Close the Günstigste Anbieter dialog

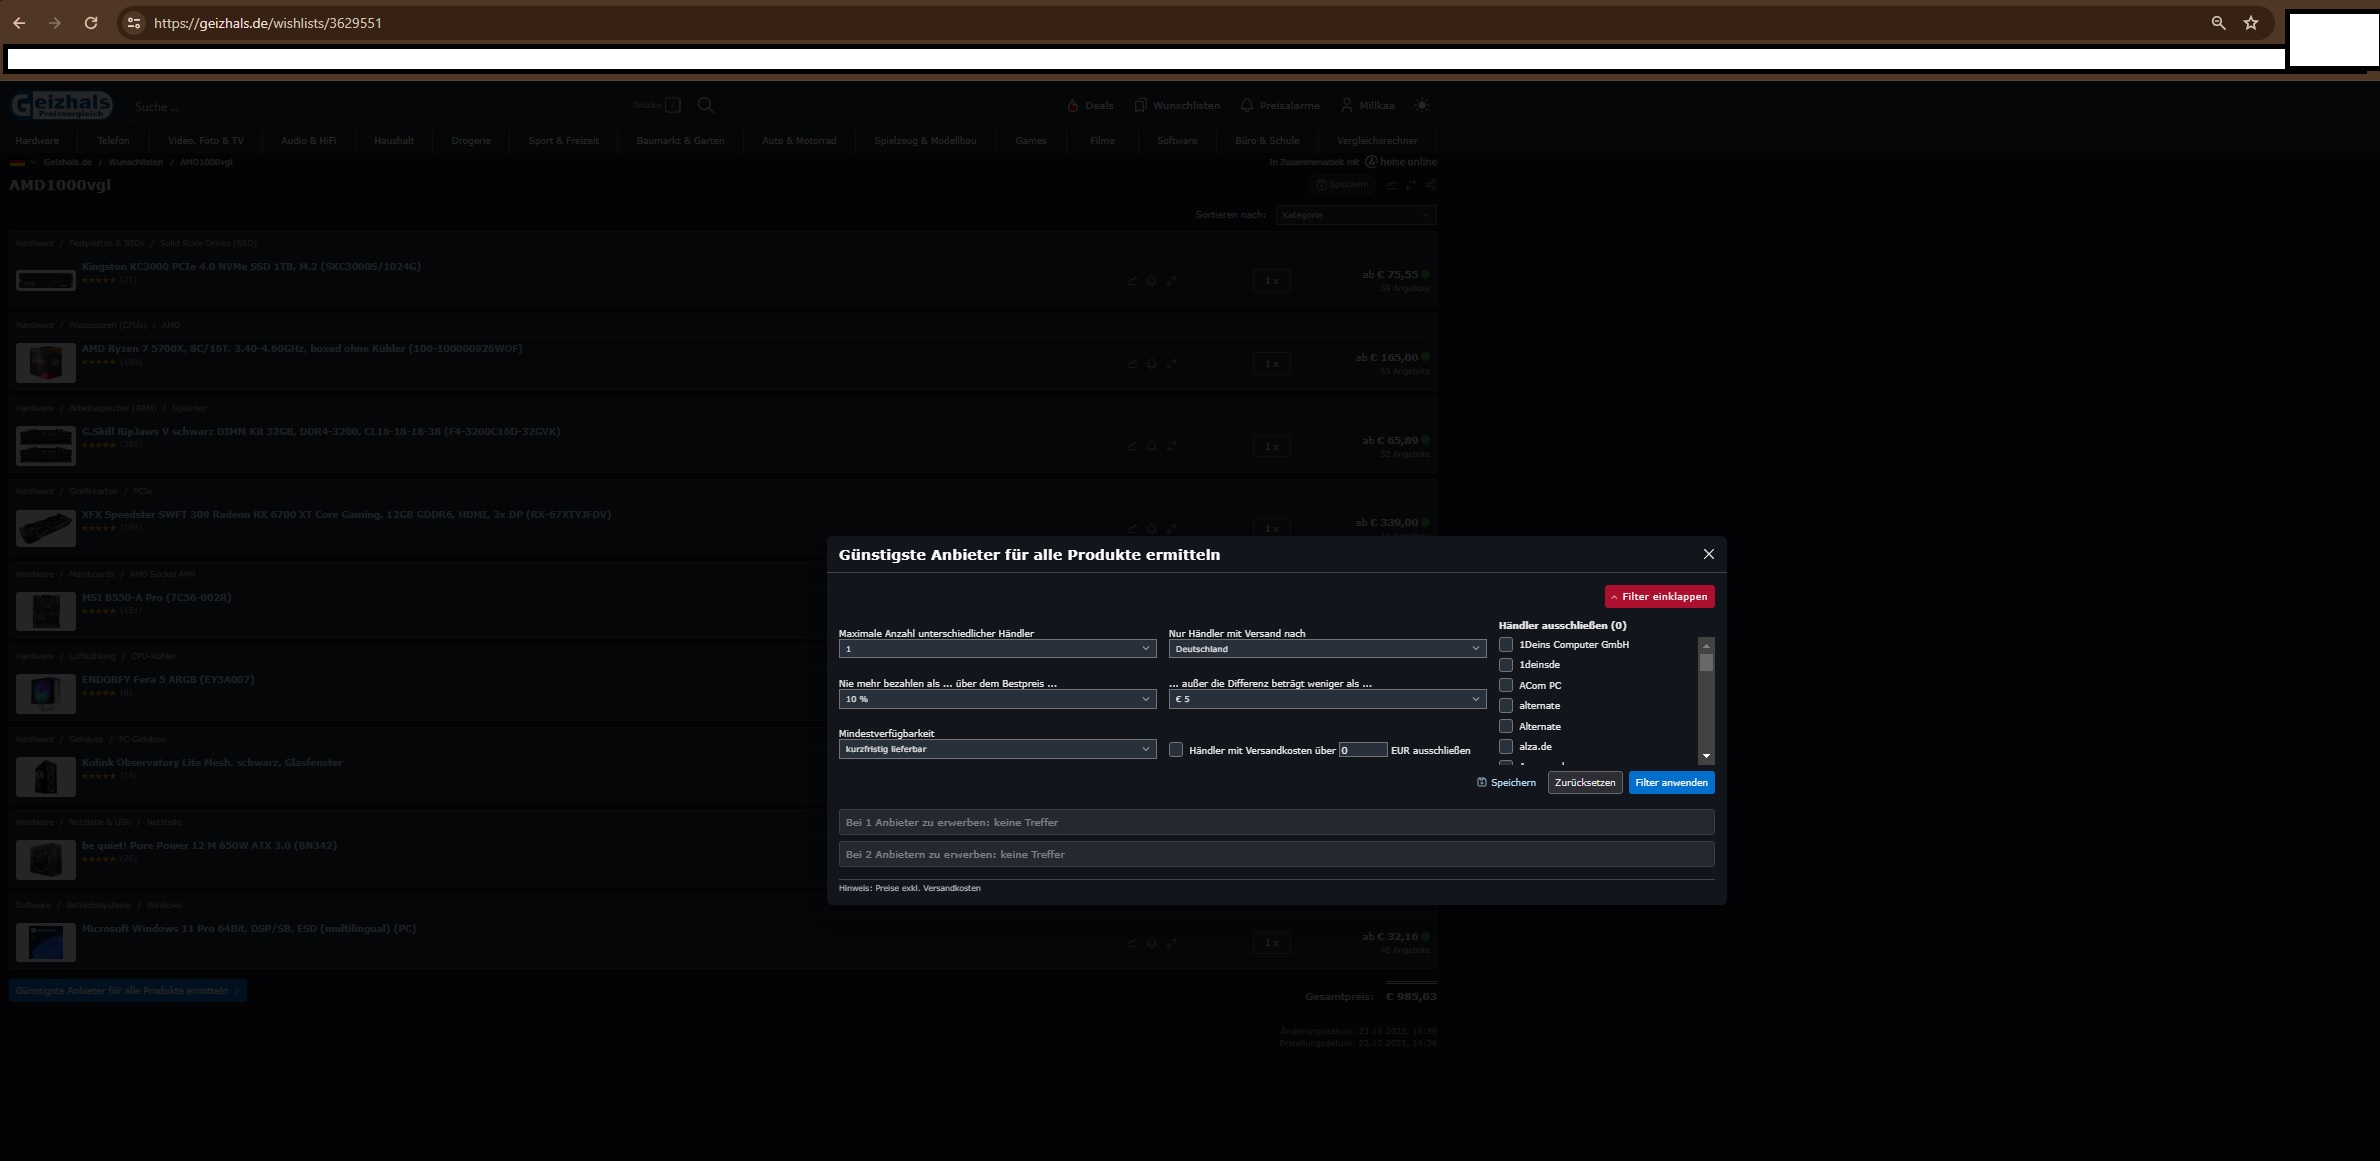click(1708, 554)
